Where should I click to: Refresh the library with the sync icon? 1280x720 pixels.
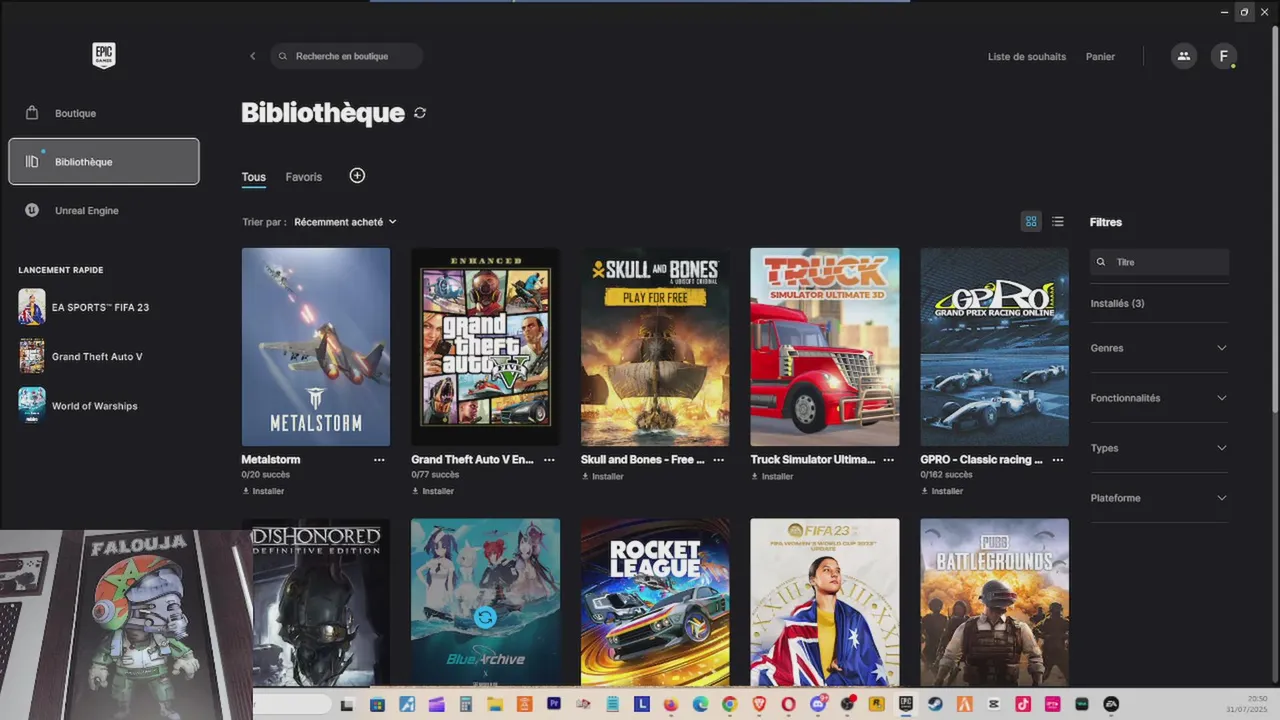click(420, 113)
